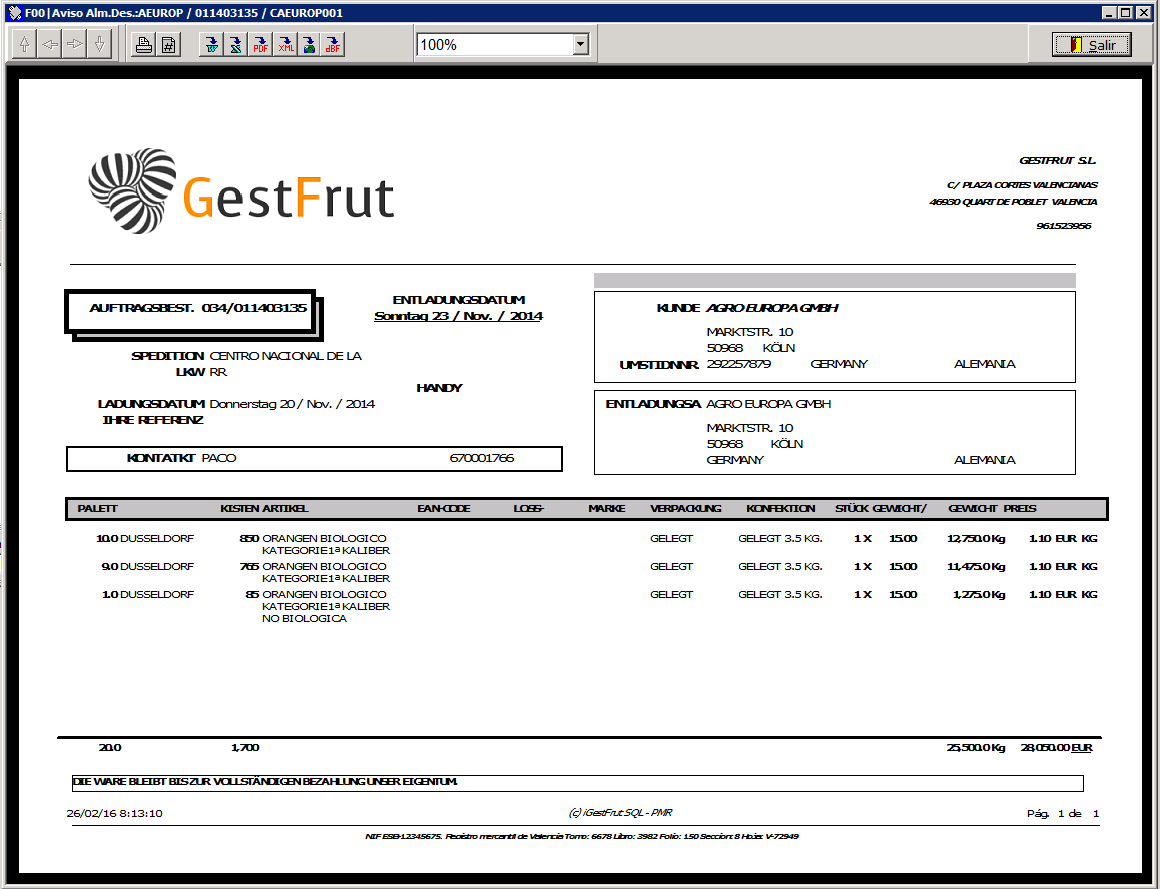Minimize the report preview window

click(1109, 13)
